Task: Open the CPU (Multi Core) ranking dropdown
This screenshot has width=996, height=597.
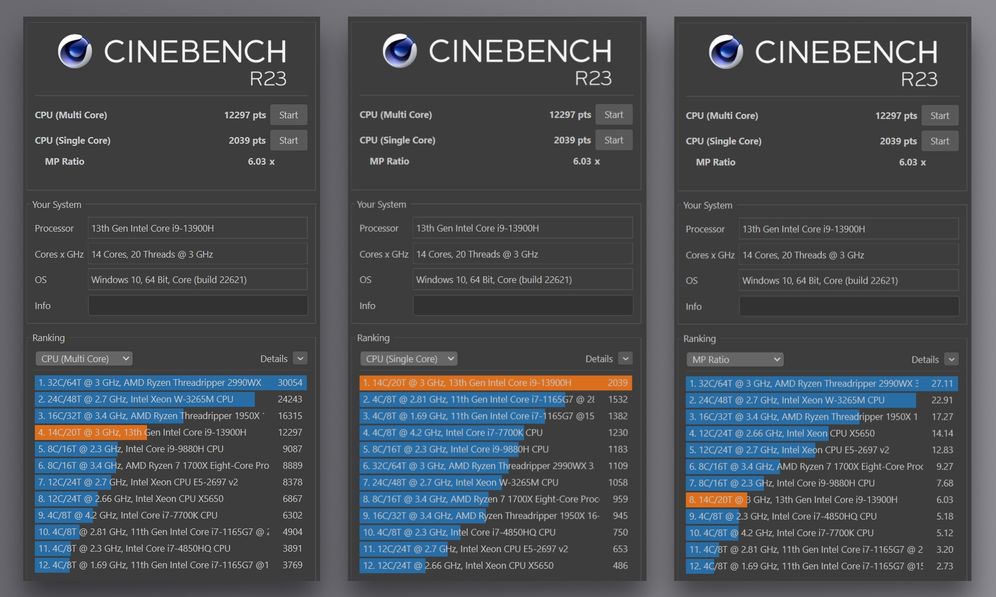Action: tap(84, 358)
